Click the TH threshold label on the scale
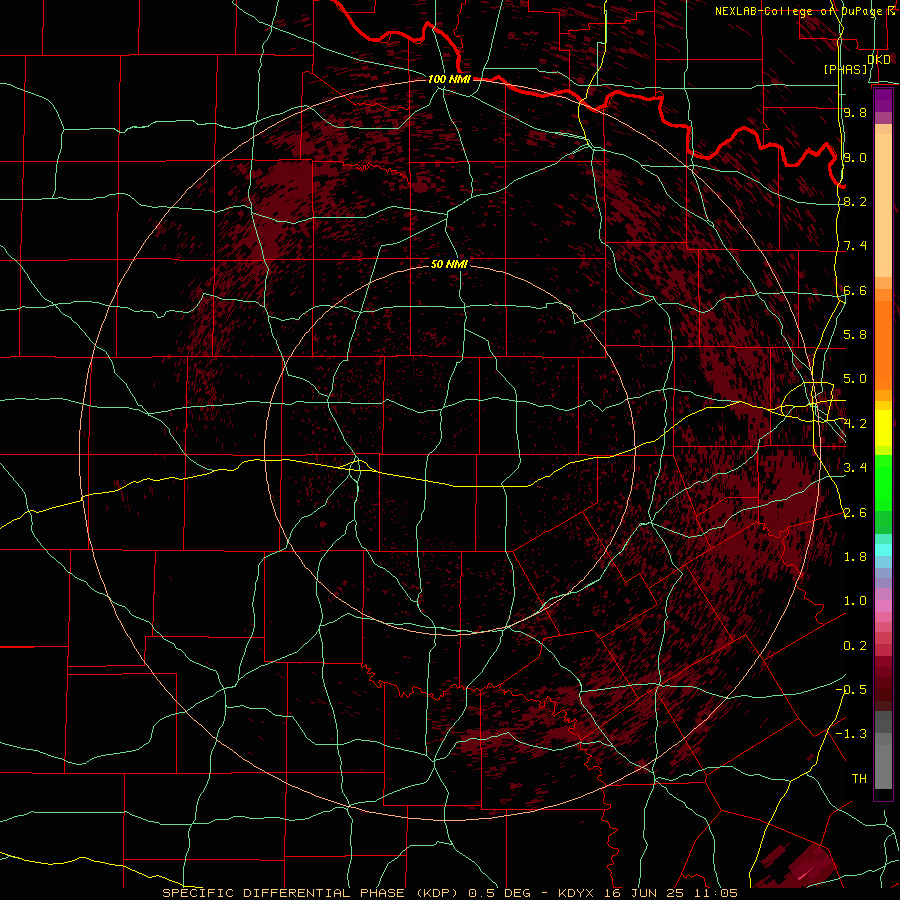Screen dimensions: 900x900 click(859, 779)
